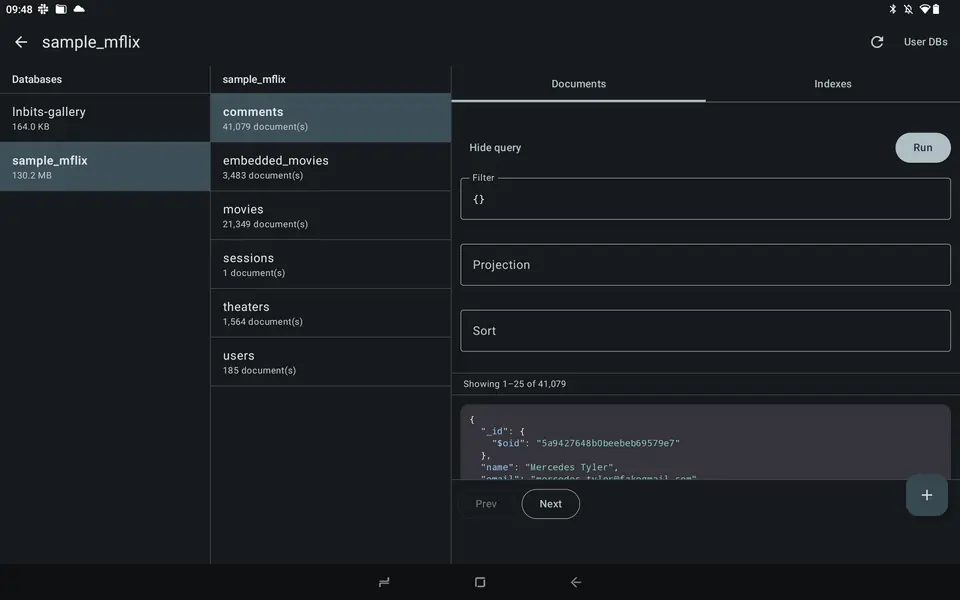Focus the Projection input field
This screenshot has width=960, height=600.
tap(705, 265)
